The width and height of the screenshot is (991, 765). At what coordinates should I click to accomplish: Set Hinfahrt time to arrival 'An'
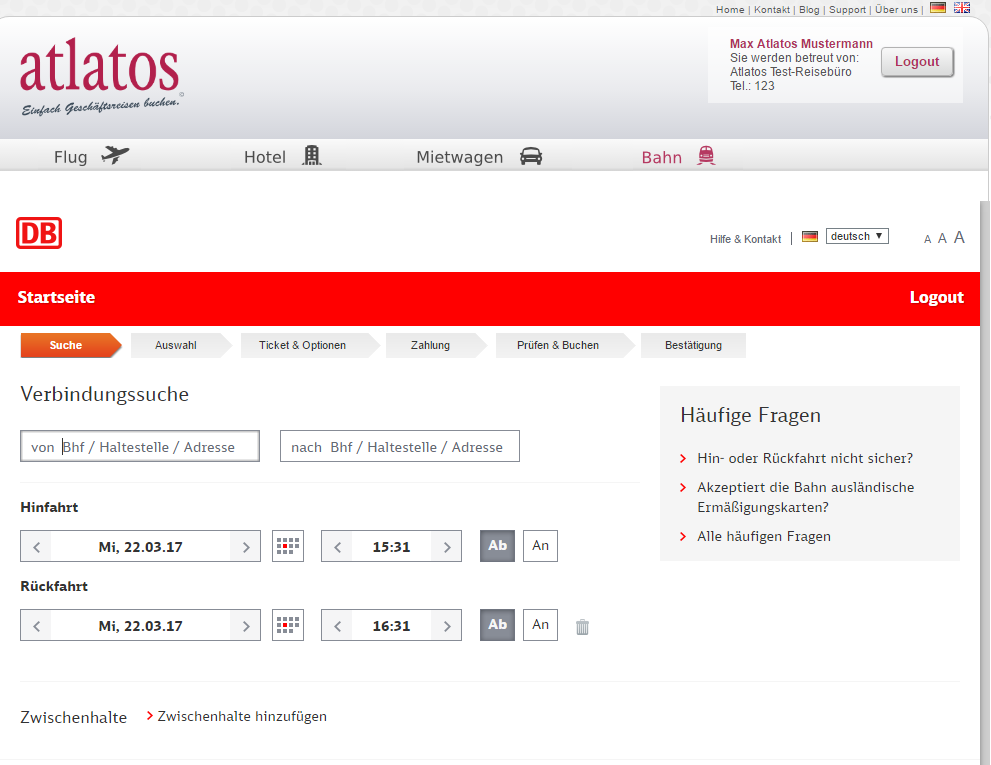click(x=540, y=546)
